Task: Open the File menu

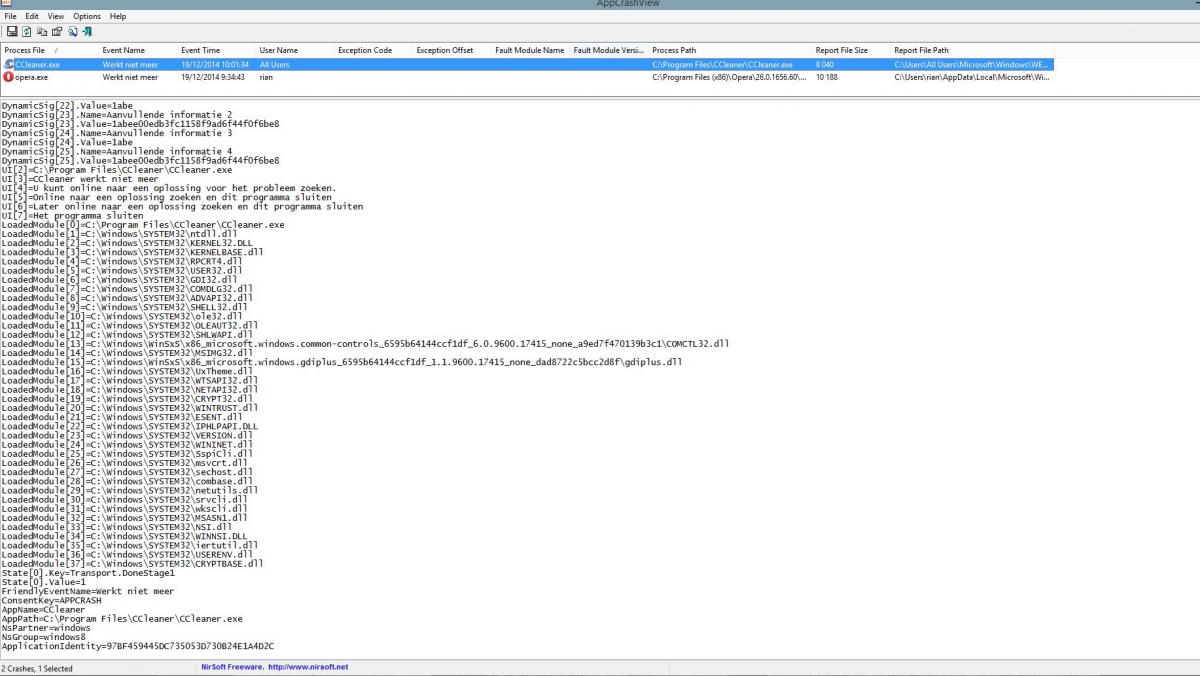Action: tap(10, 16)
